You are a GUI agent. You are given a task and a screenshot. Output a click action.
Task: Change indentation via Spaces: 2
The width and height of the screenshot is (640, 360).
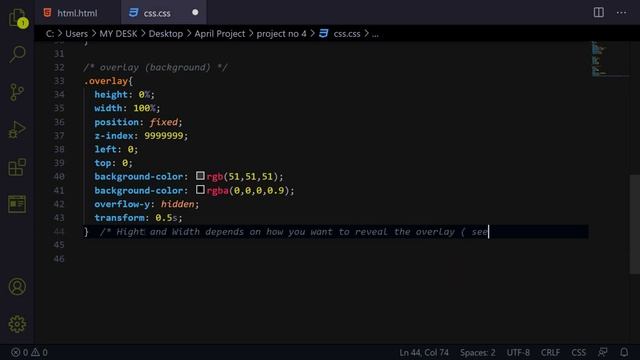pos(478,352)
